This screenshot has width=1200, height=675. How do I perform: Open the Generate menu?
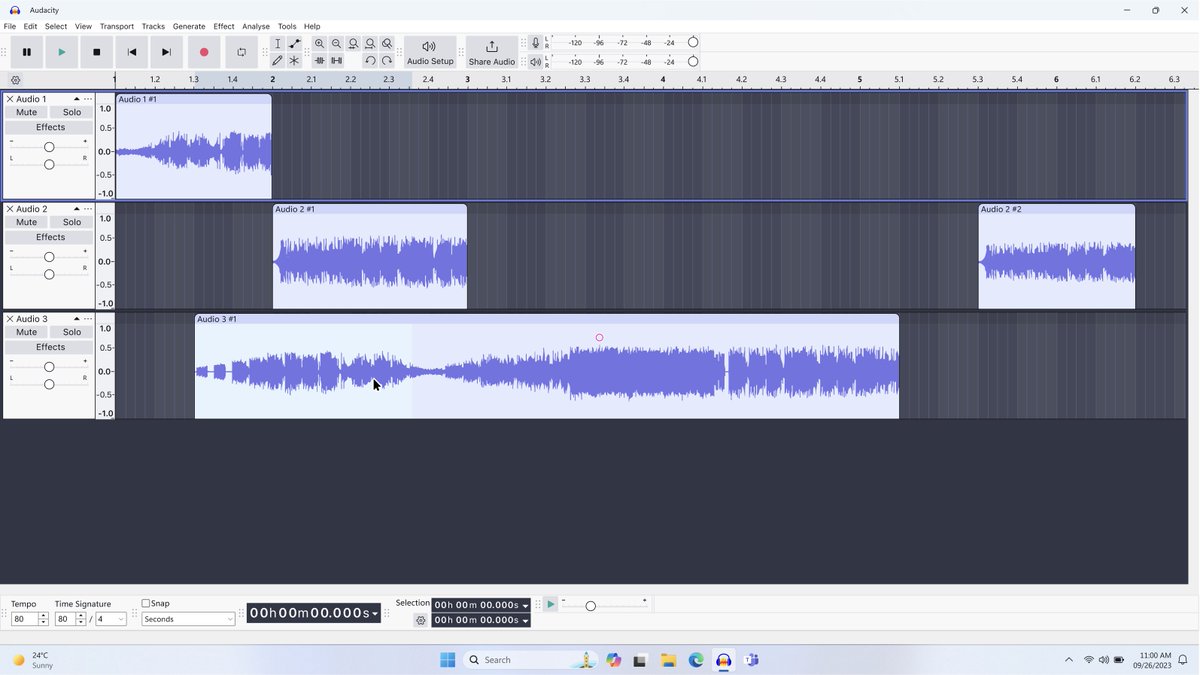(x=189, y=26)
